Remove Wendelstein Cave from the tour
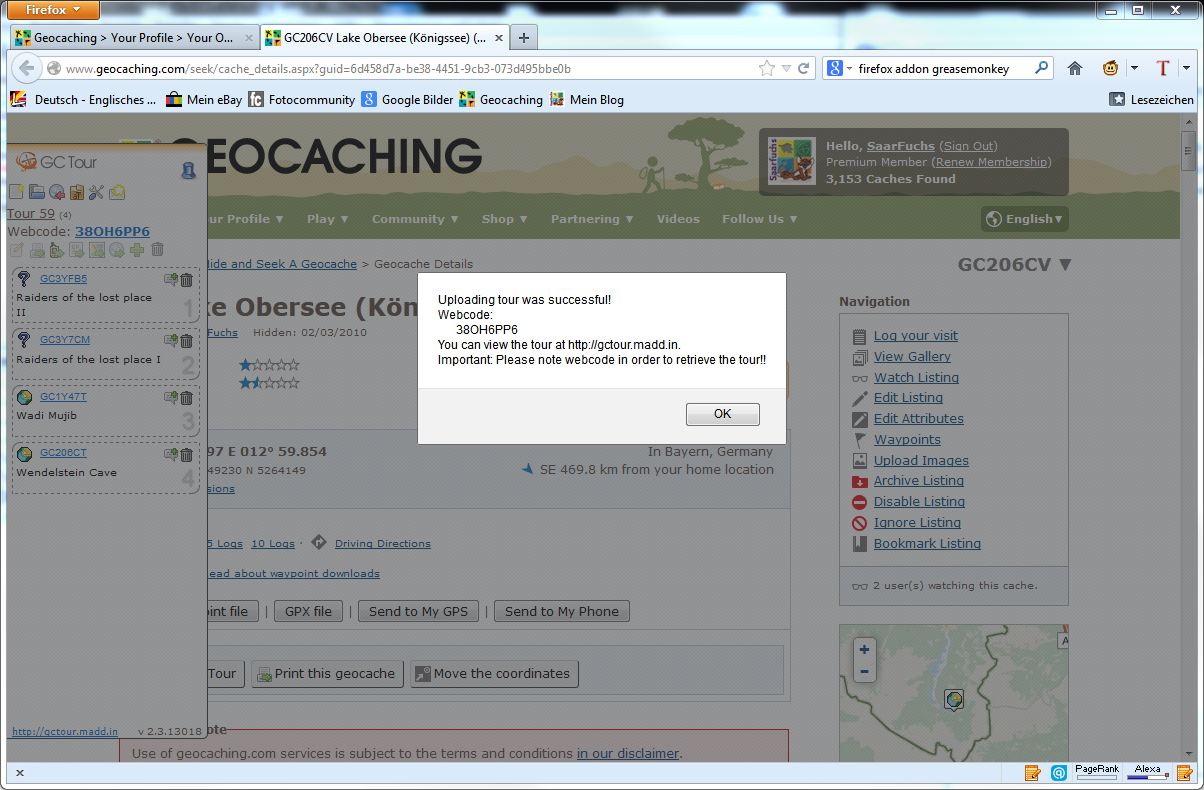The image size is (1204, 790). [186, 455]
